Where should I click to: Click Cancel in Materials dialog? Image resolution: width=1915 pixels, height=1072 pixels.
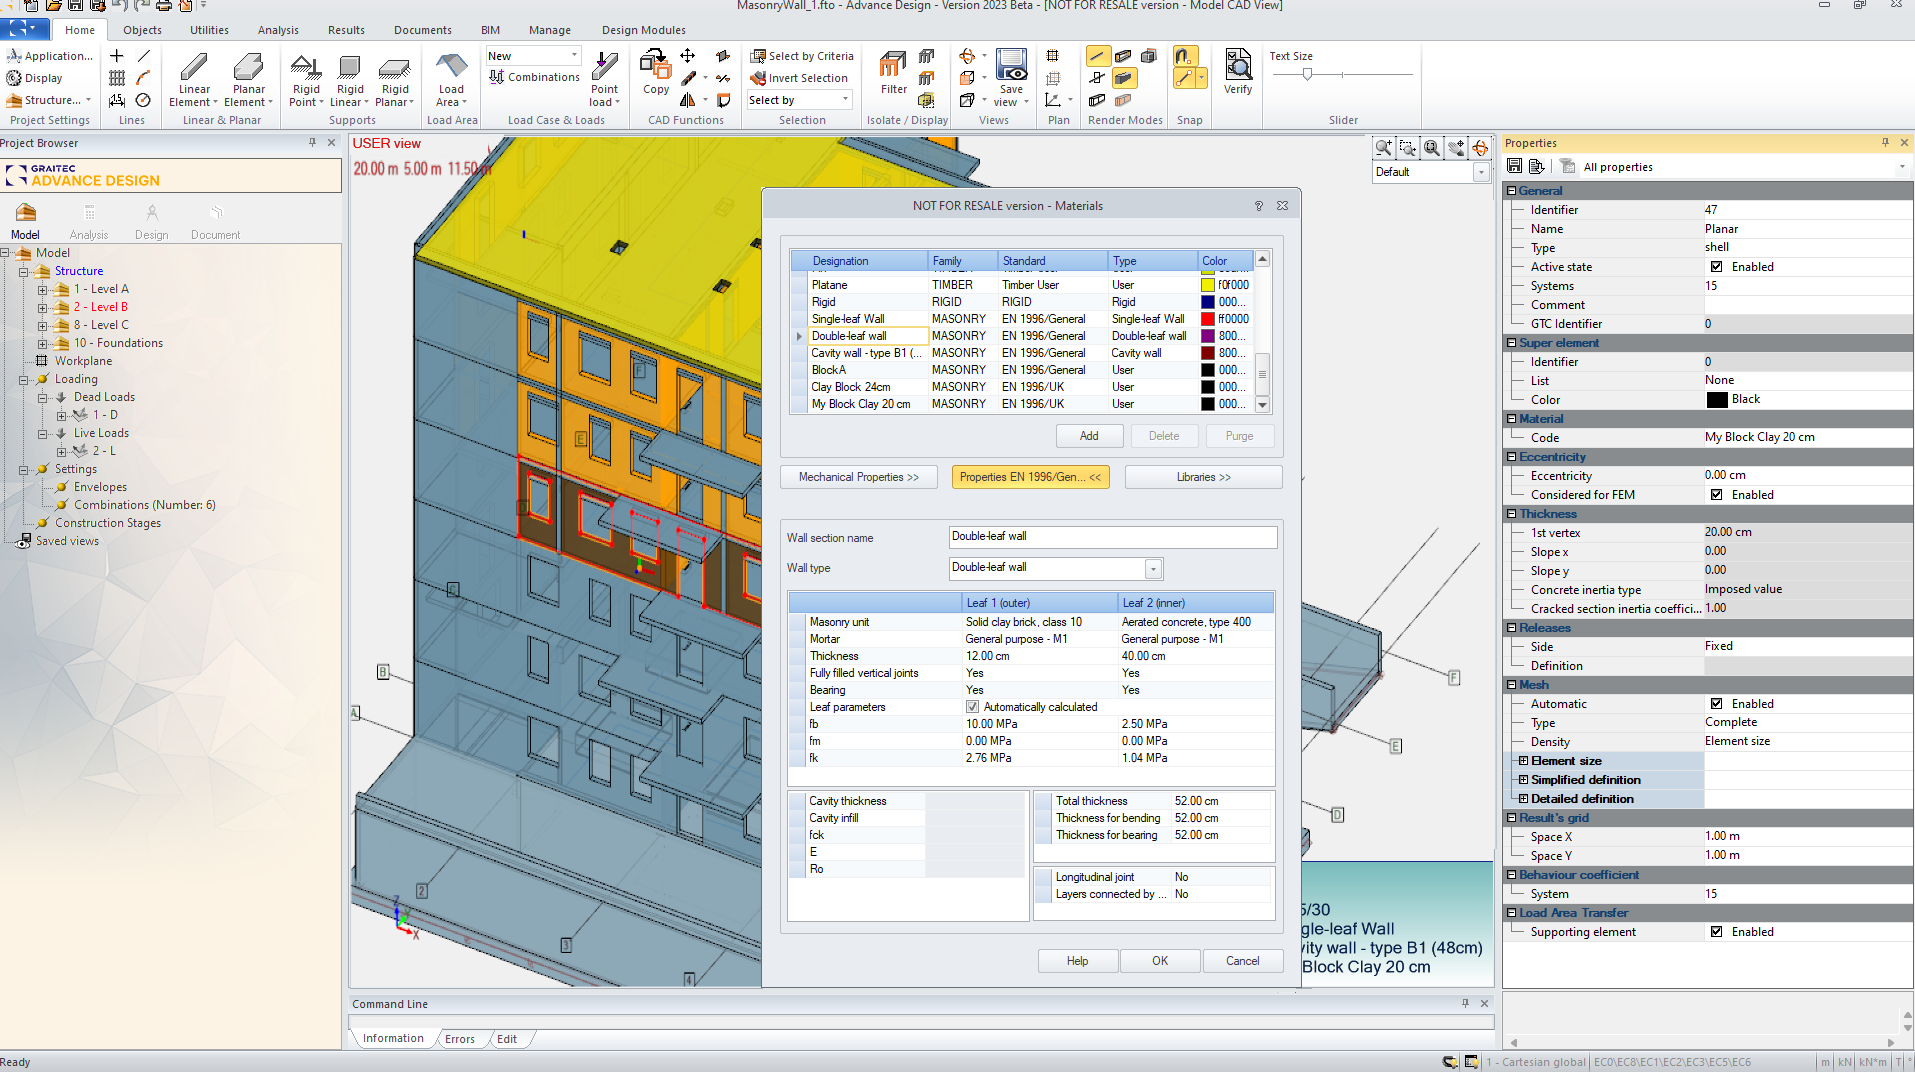pyautogui.click(x=1242, y=961)
